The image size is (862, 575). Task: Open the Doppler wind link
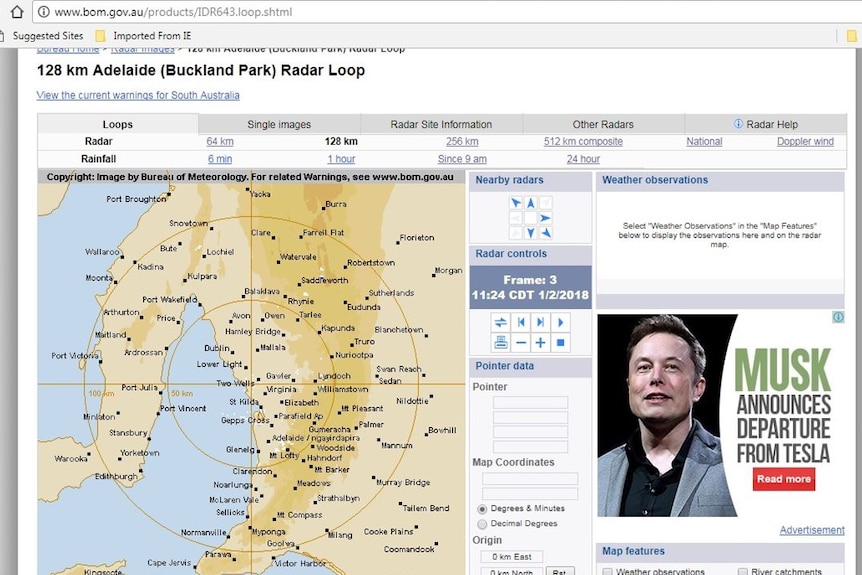tap(805, 141)
